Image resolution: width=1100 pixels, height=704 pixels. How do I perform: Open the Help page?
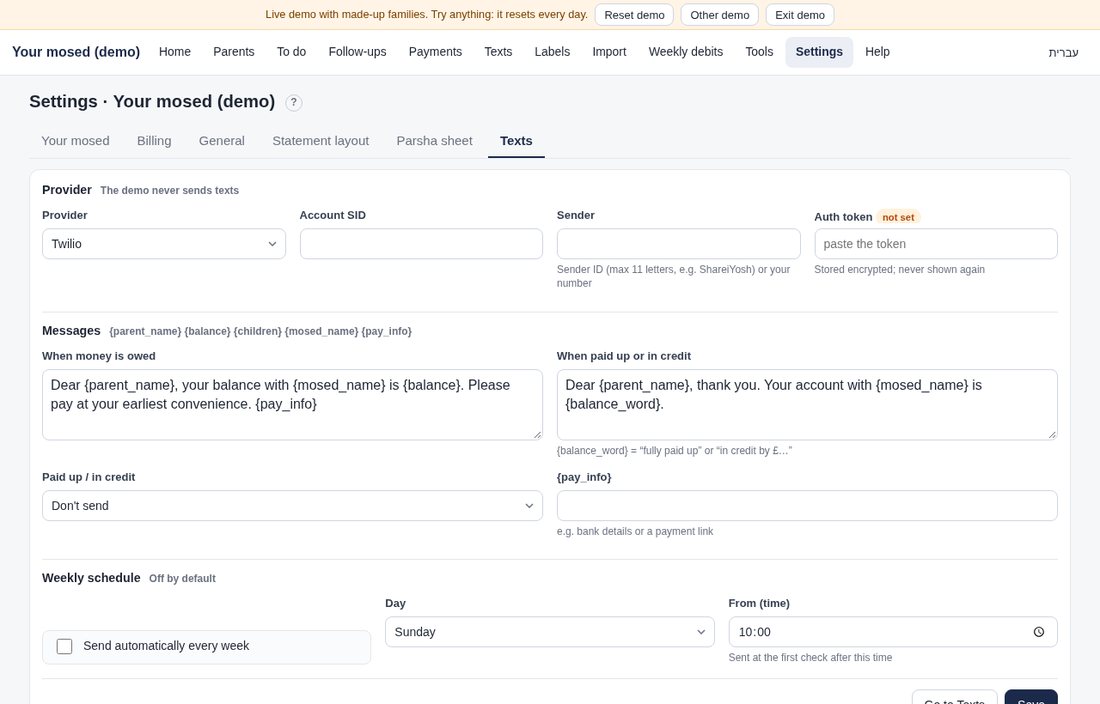point(877,52)
